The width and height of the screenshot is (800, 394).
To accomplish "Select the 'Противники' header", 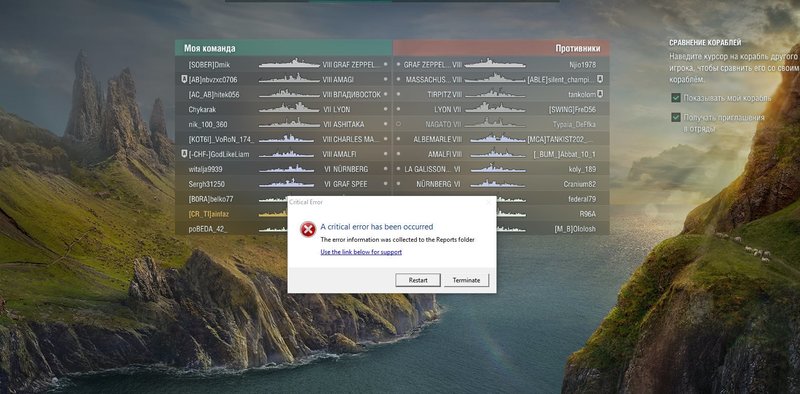I will tap(501, 48).
